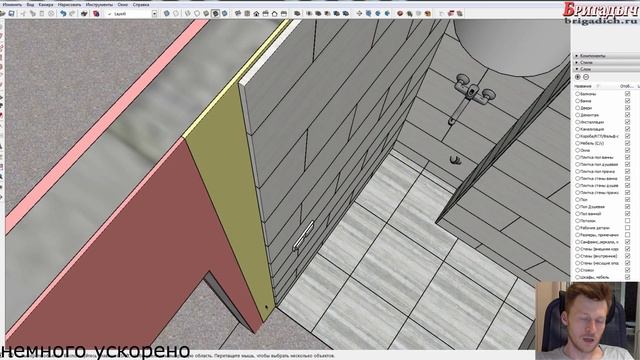
Task: Open the Вид menu
Action: click(30, 4)
